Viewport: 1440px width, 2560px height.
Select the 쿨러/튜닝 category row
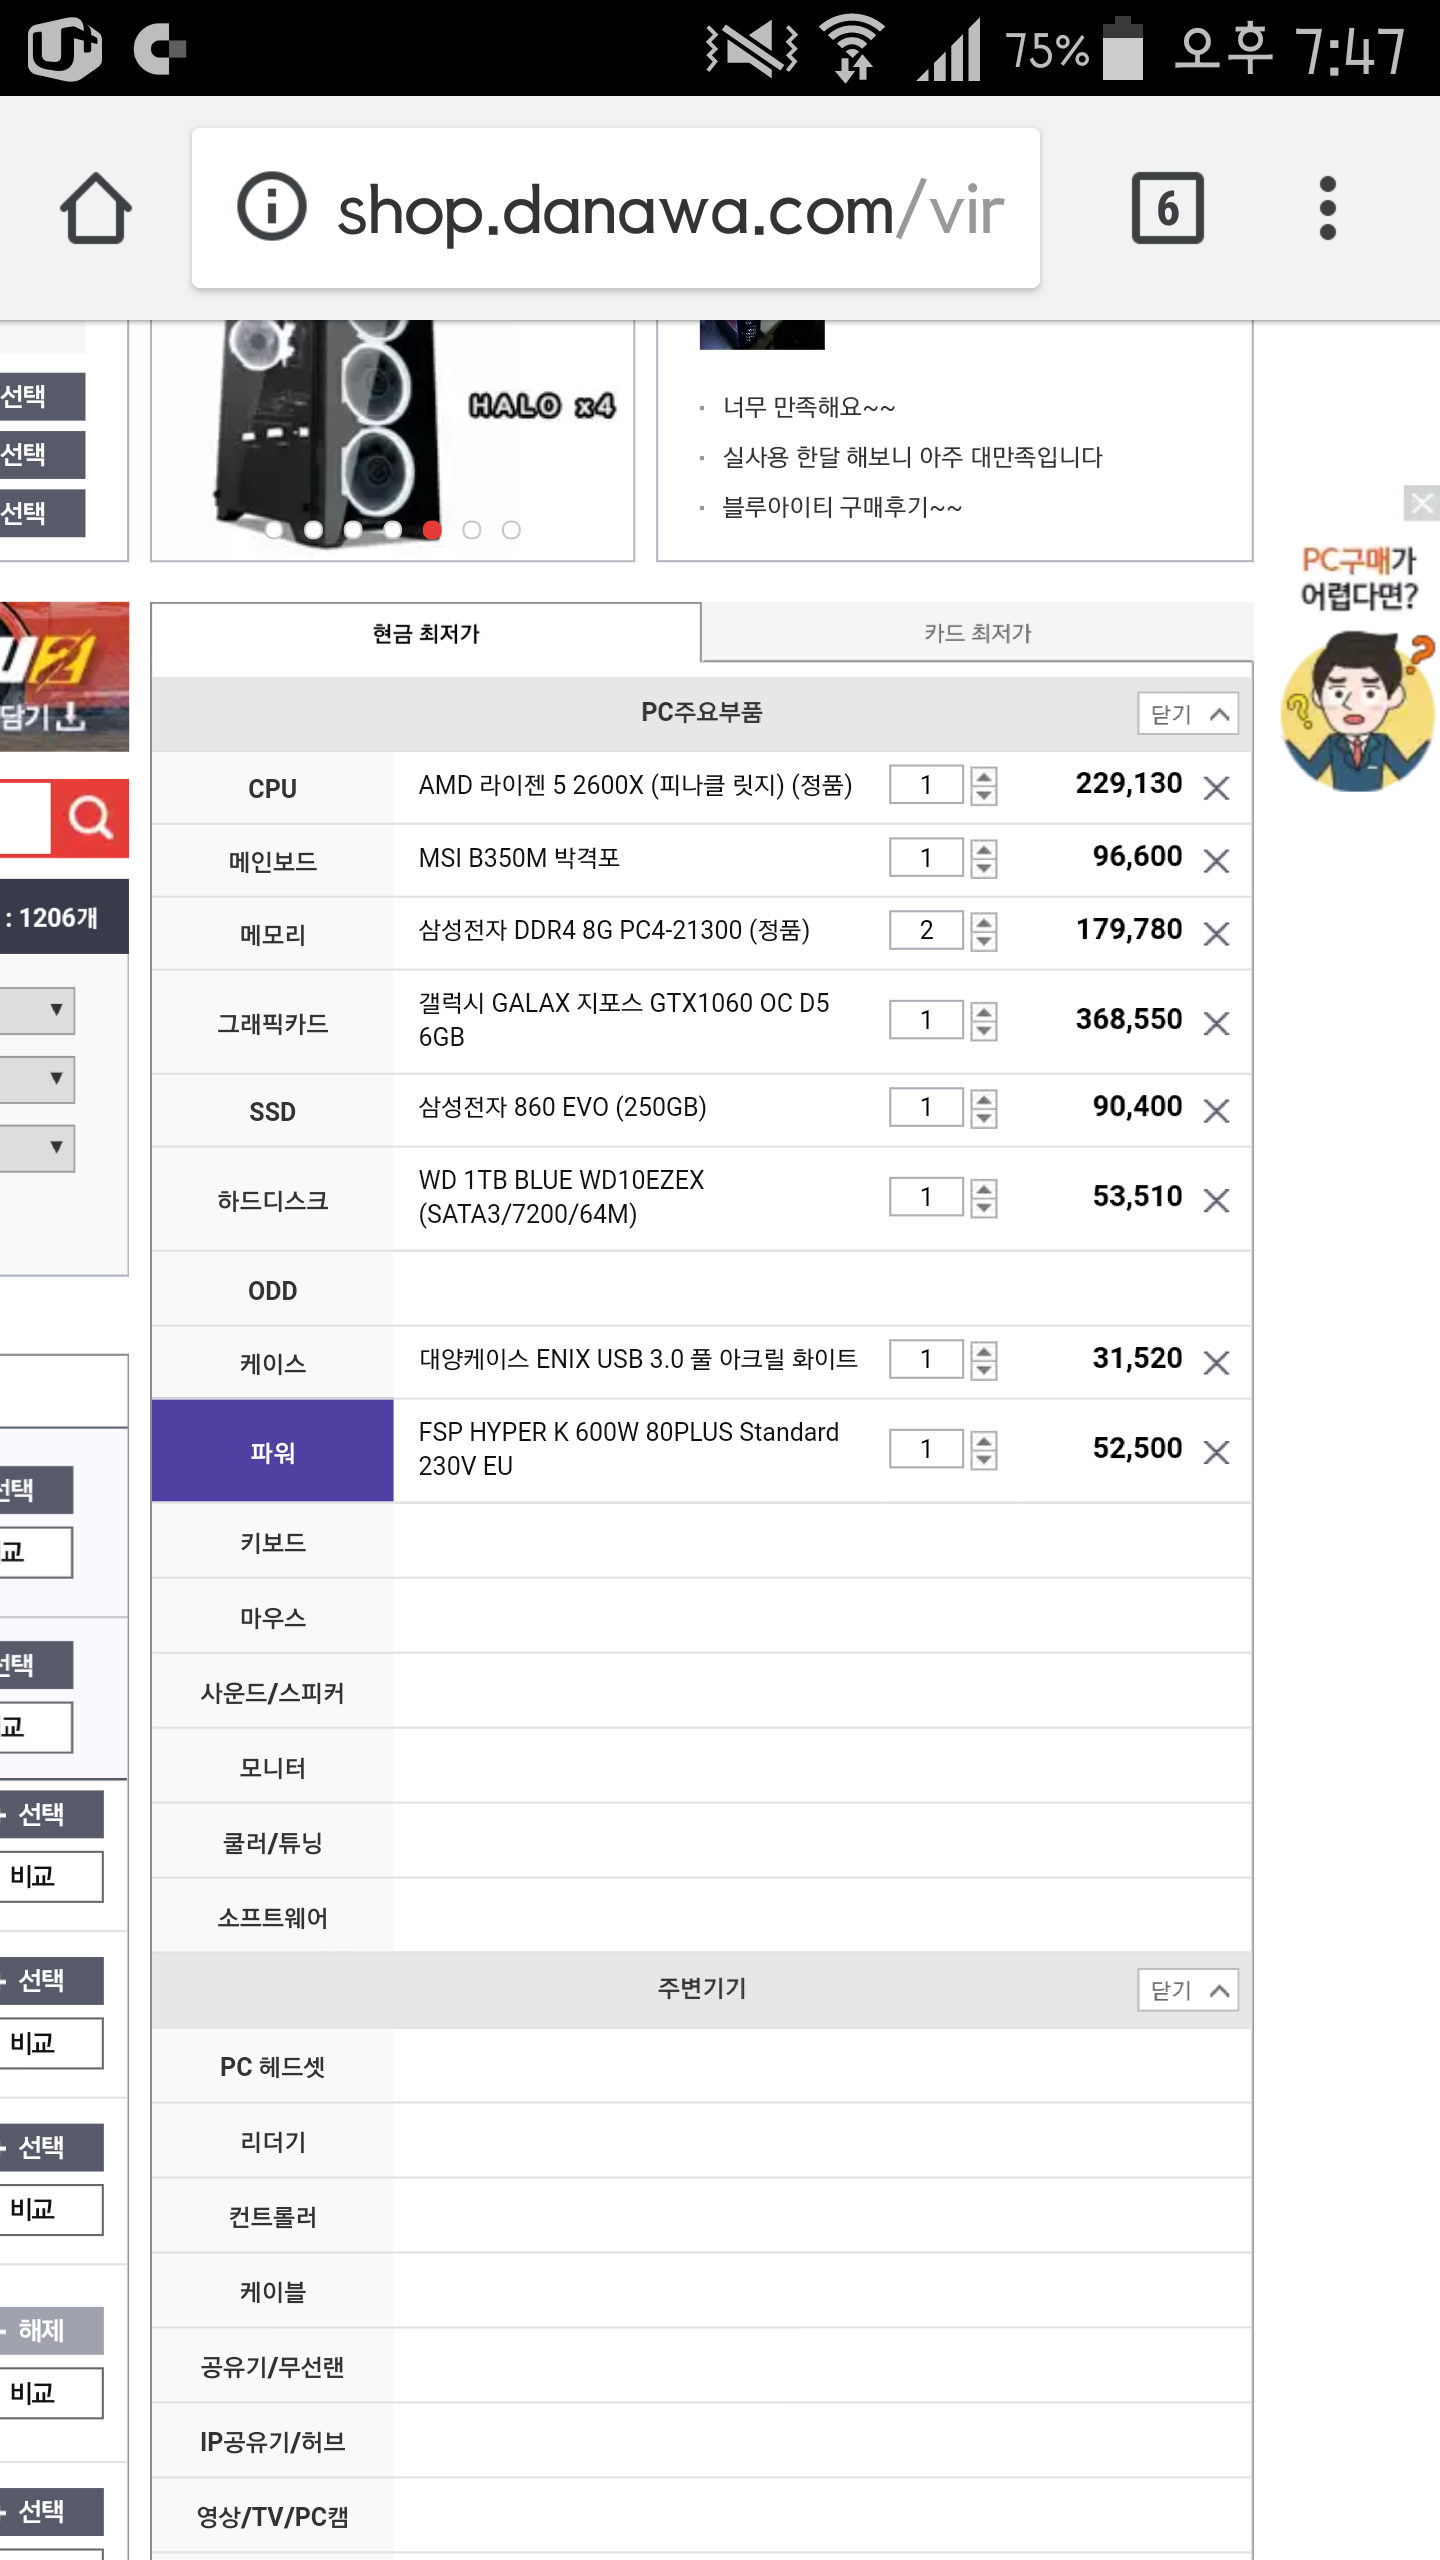point(272,1842)
